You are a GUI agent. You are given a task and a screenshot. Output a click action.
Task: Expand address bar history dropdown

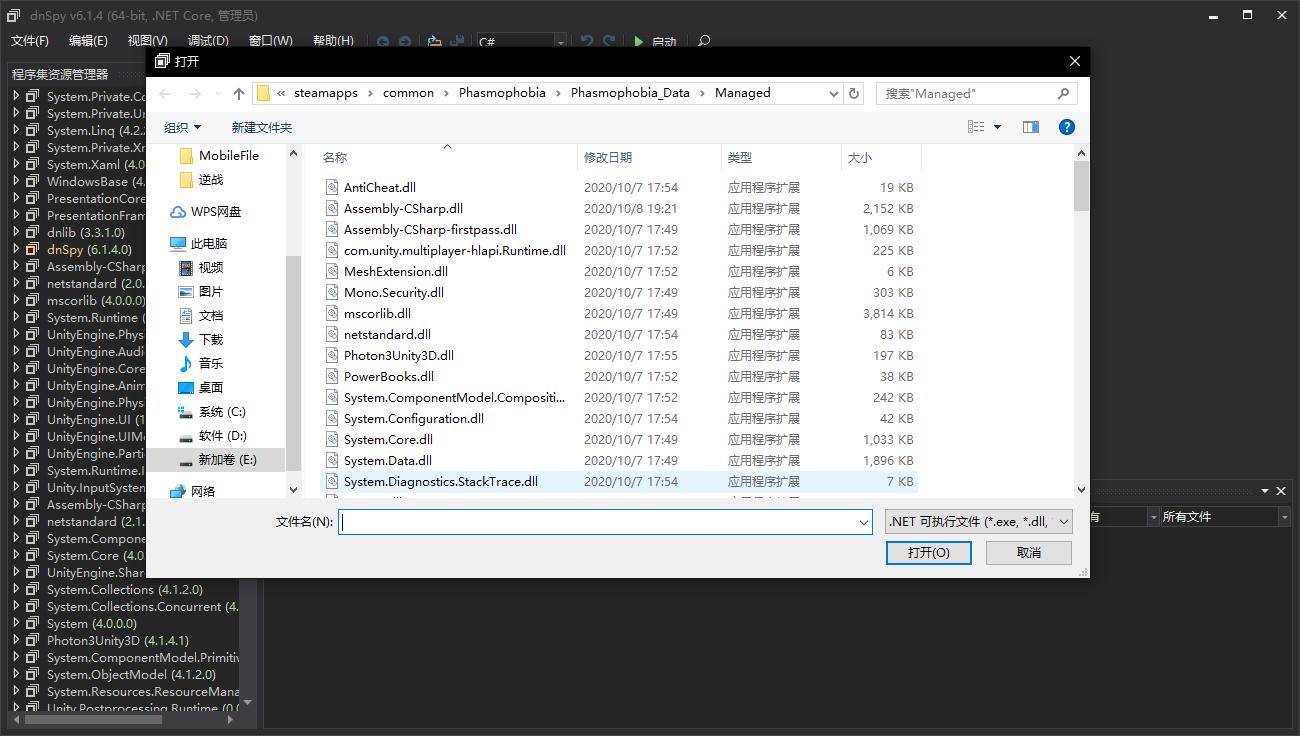point(834,93)
